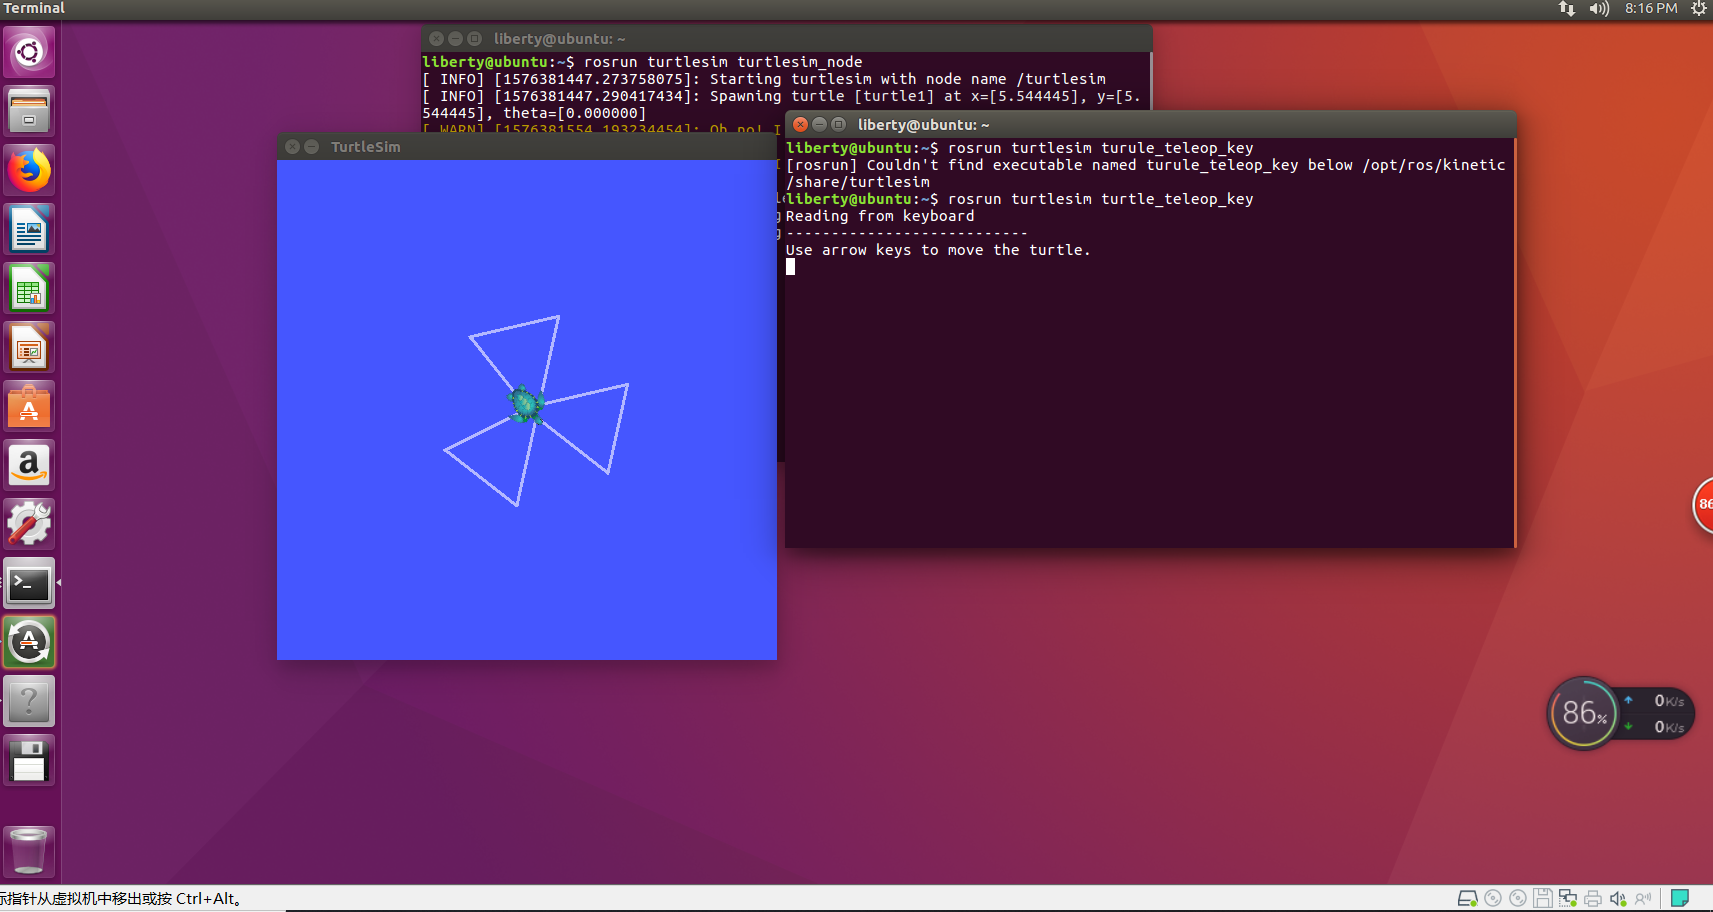Open the Amazon launcher icon
This screenshot has height=912, width=1713.
tap(29, 465)
